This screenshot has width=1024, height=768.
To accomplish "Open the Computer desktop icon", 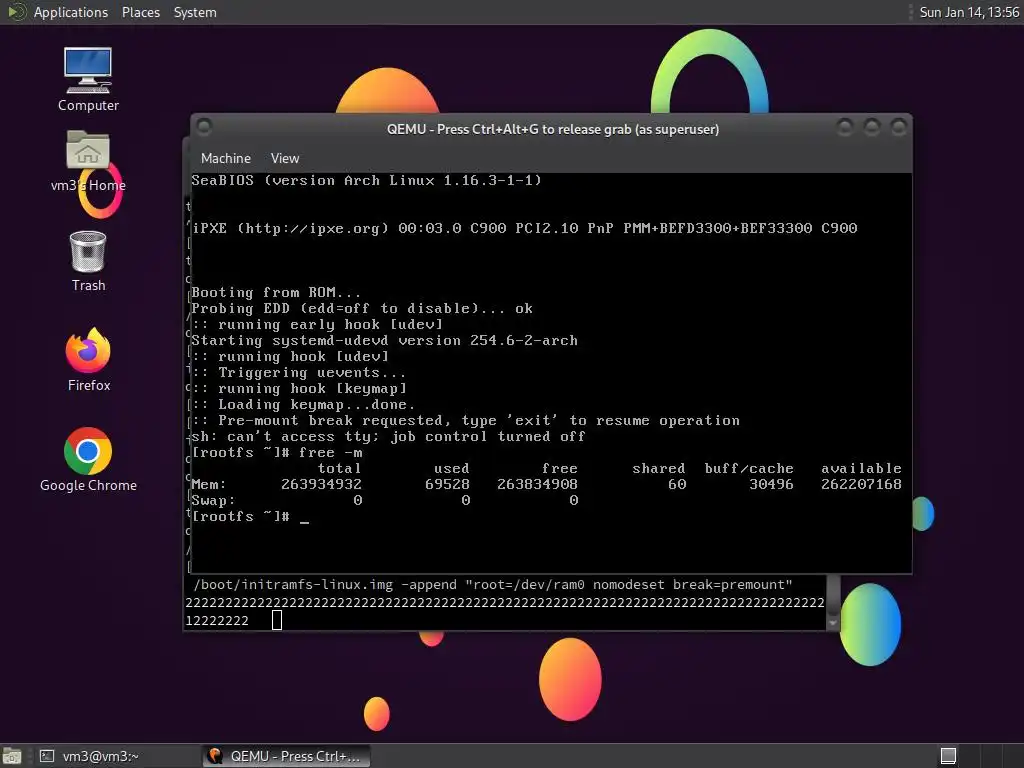I will pyautogui.click(x=88, y=80).
